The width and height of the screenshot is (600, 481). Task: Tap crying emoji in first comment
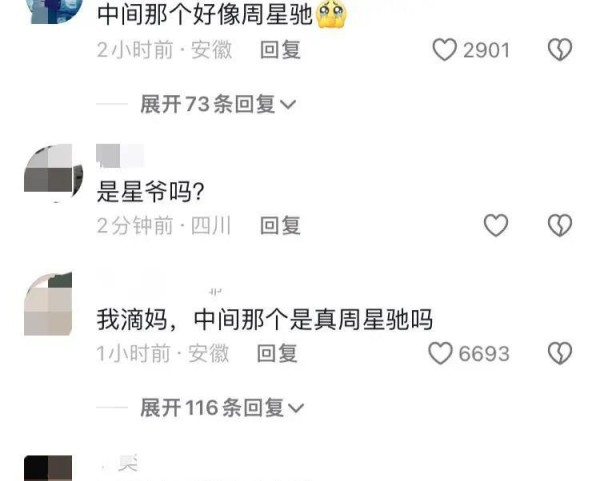[x=331, y=14]
